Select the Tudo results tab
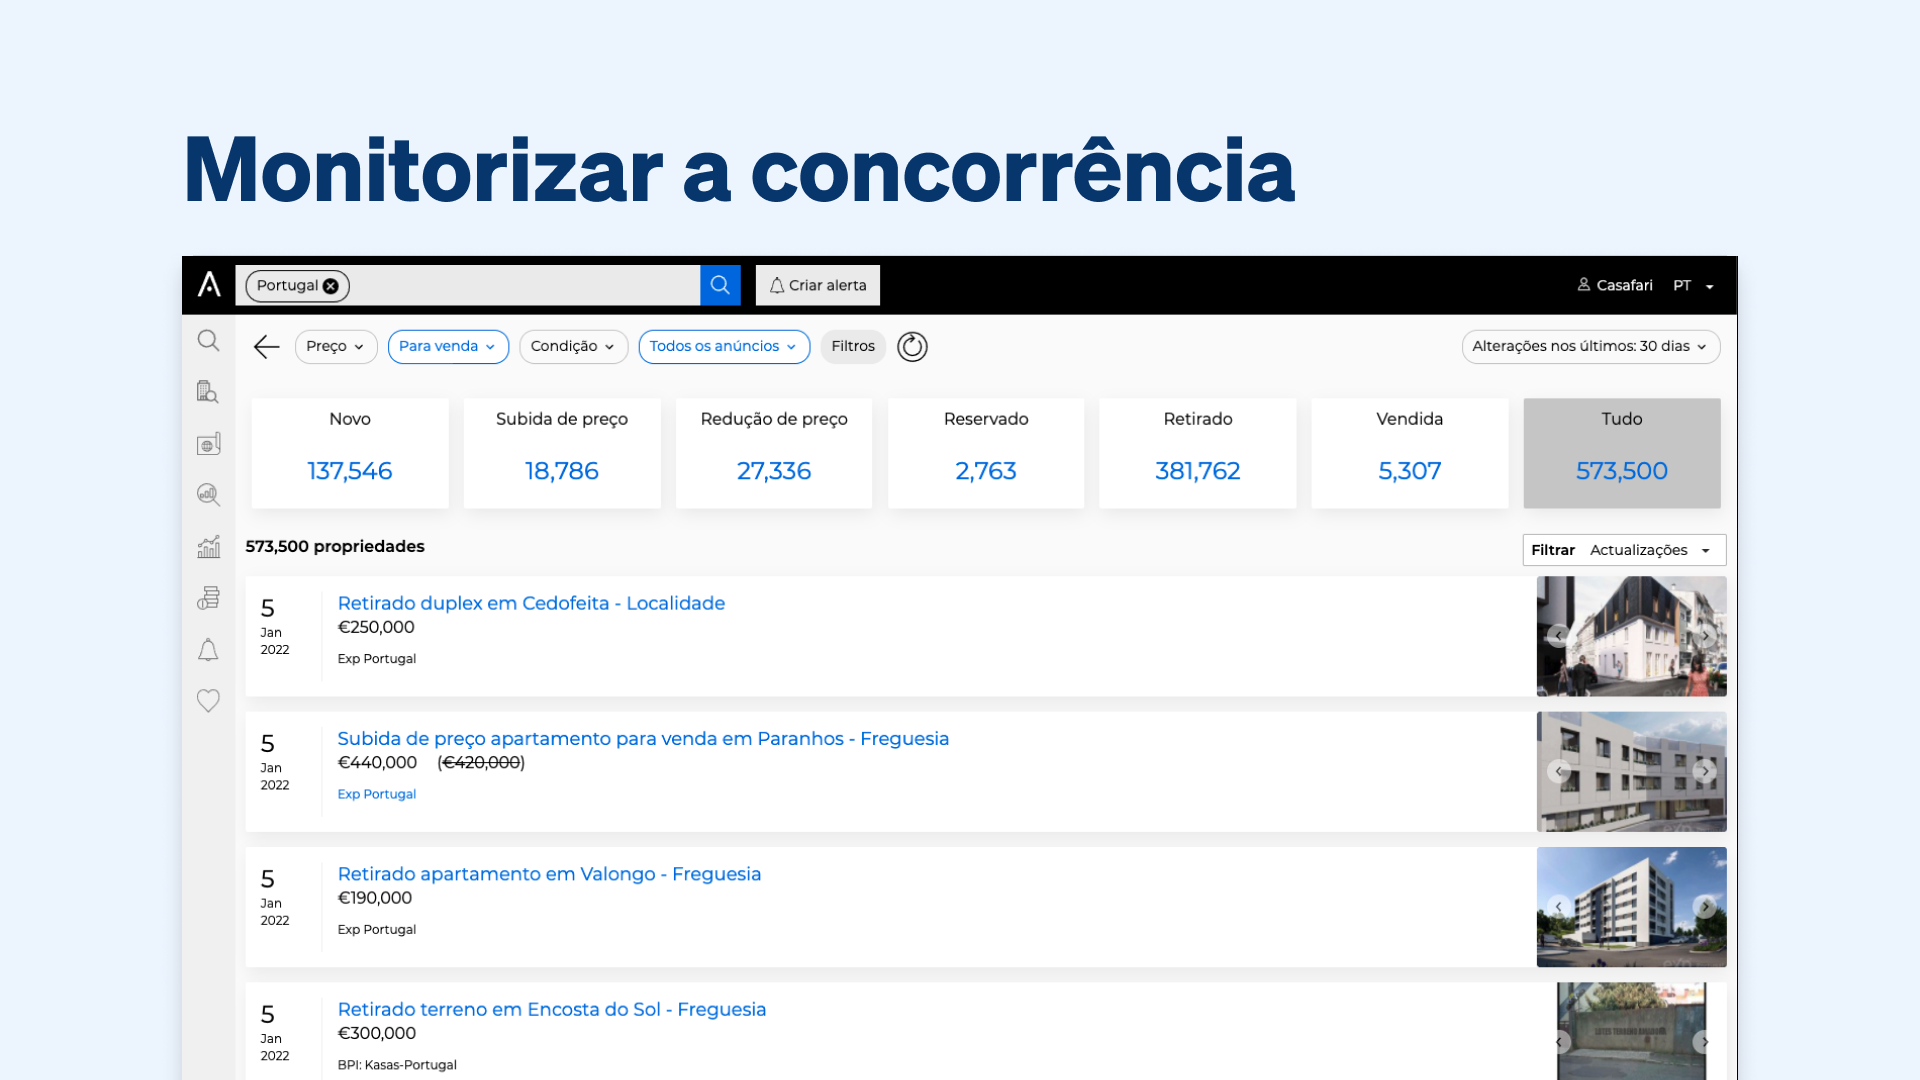 [1621, 453]
